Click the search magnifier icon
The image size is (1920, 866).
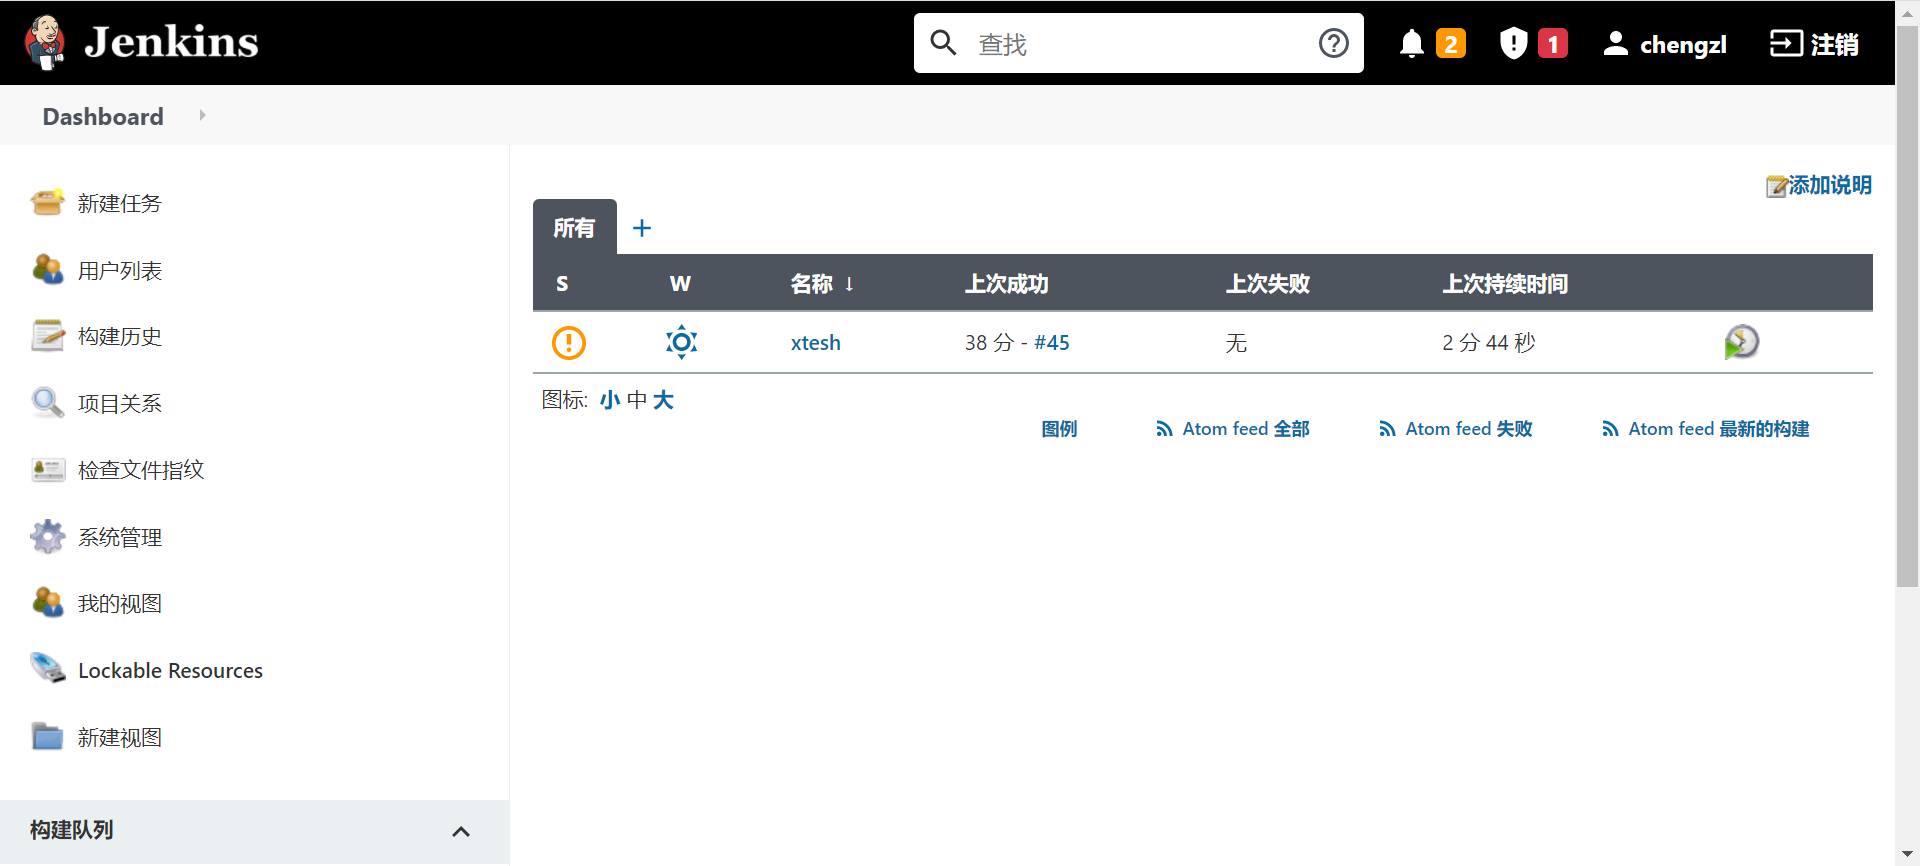coord(943,43)
